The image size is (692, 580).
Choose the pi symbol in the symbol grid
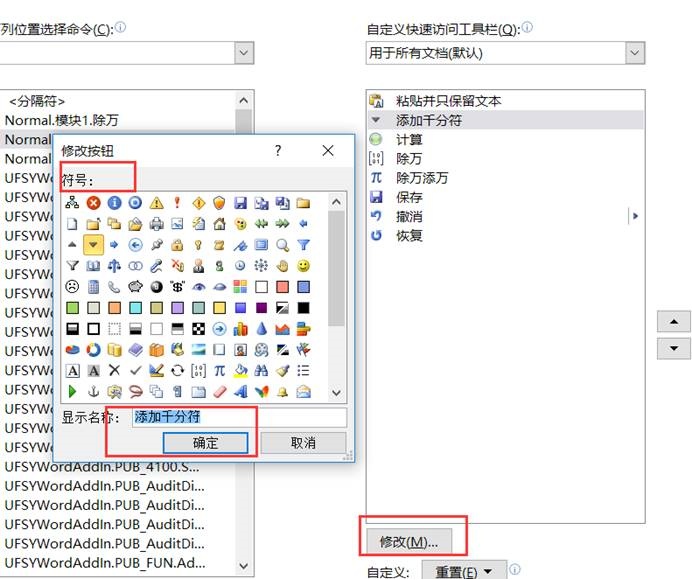click(219, 371)
